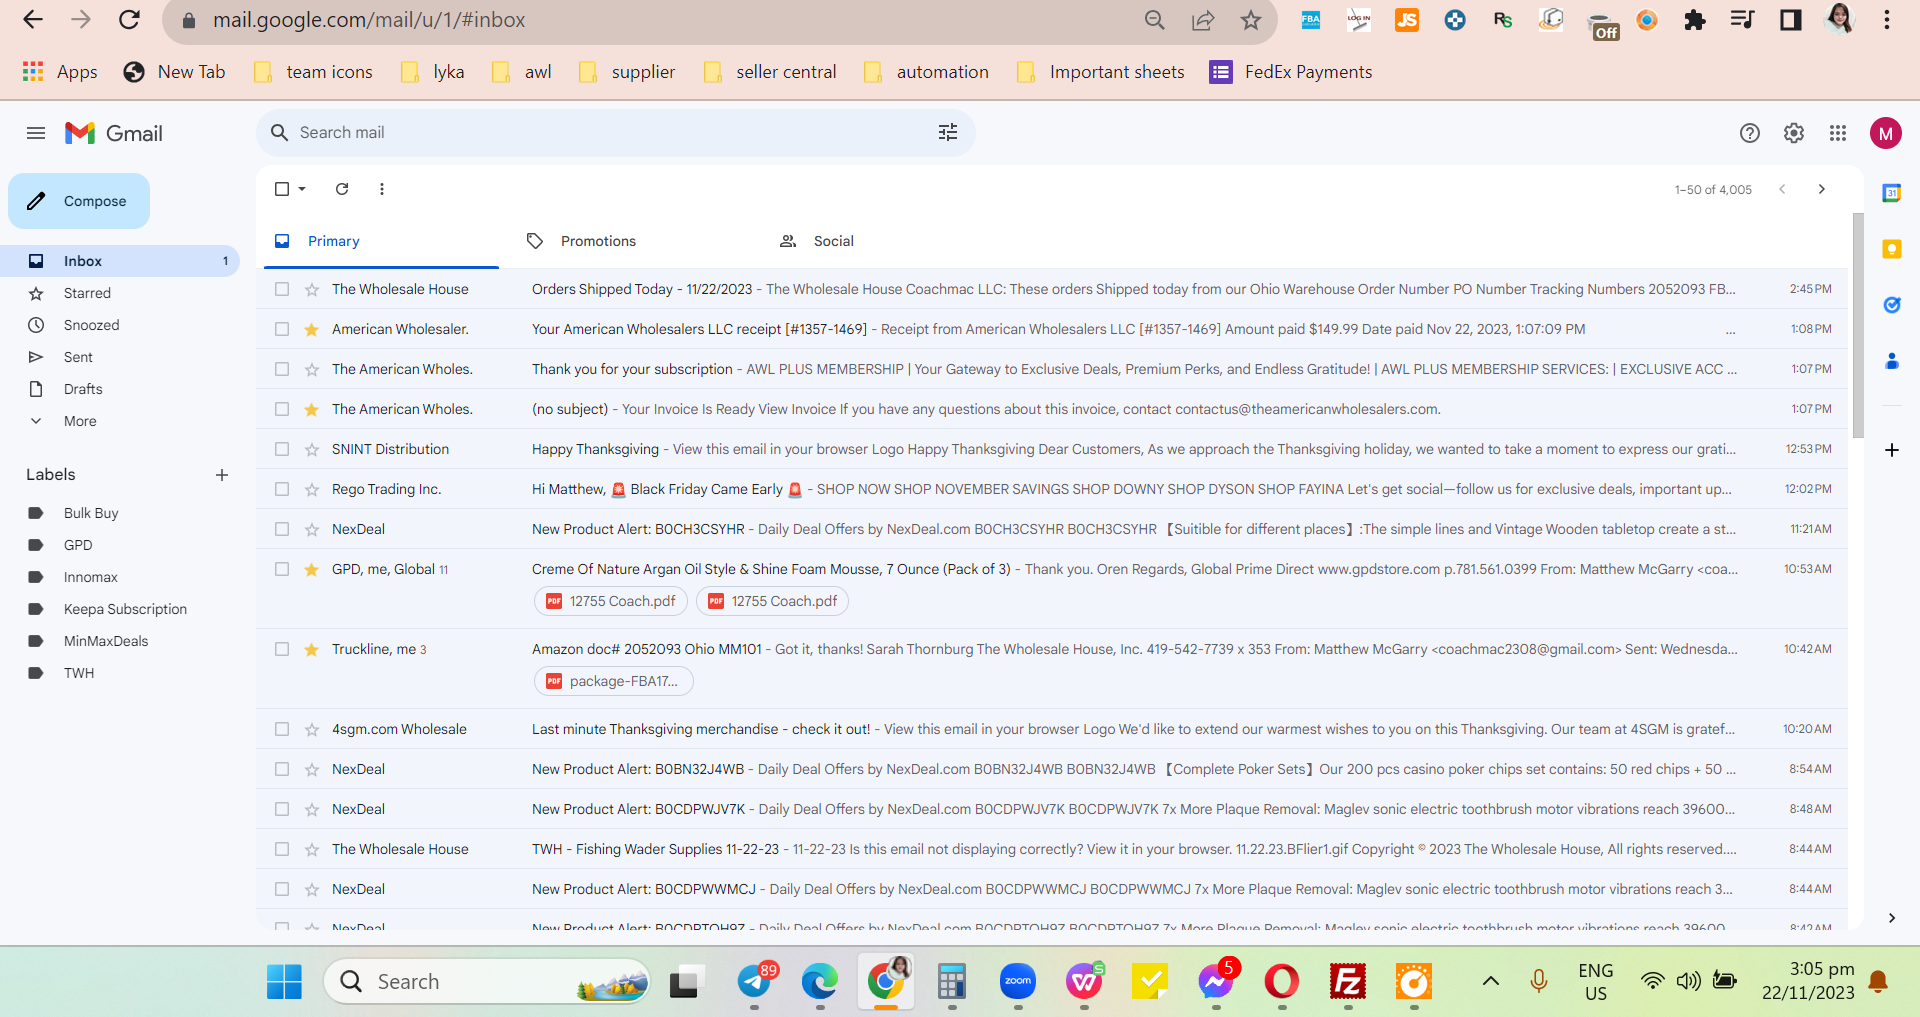Open the package-FBA17 PDF attachment
The image size is (1920, 1017).
614,681
